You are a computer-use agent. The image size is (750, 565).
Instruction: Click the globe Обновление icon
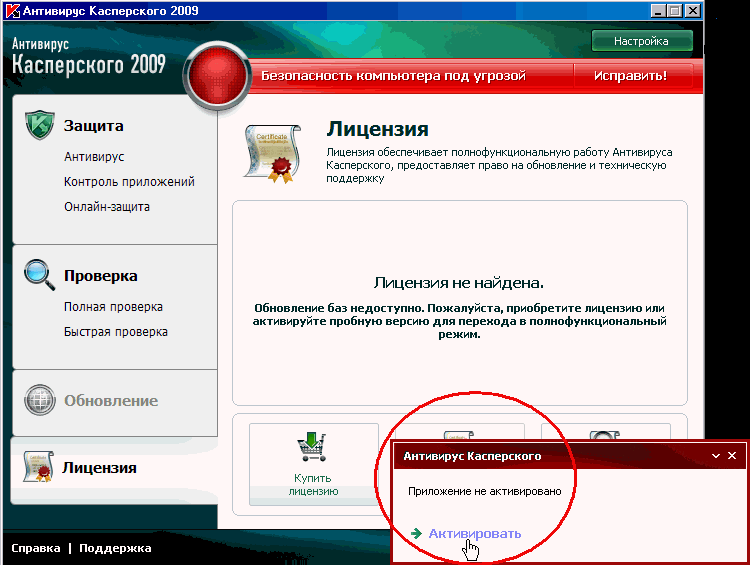[40, 400]
